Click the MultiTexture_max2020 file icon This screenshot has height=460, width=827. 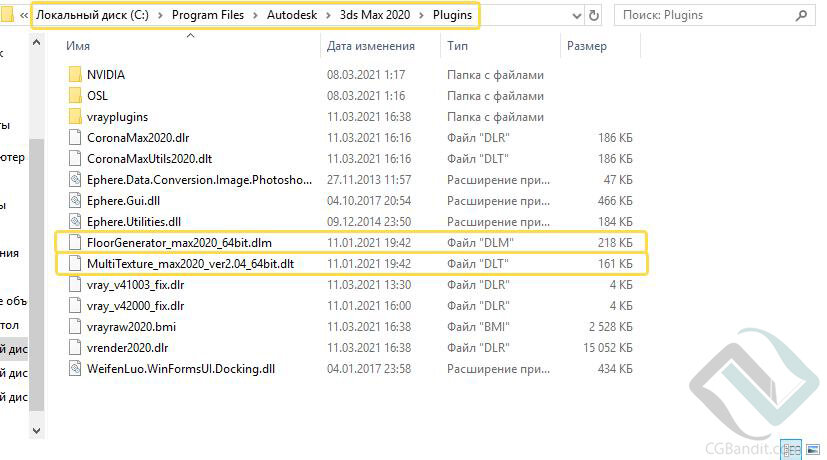(x=75, y=264)
